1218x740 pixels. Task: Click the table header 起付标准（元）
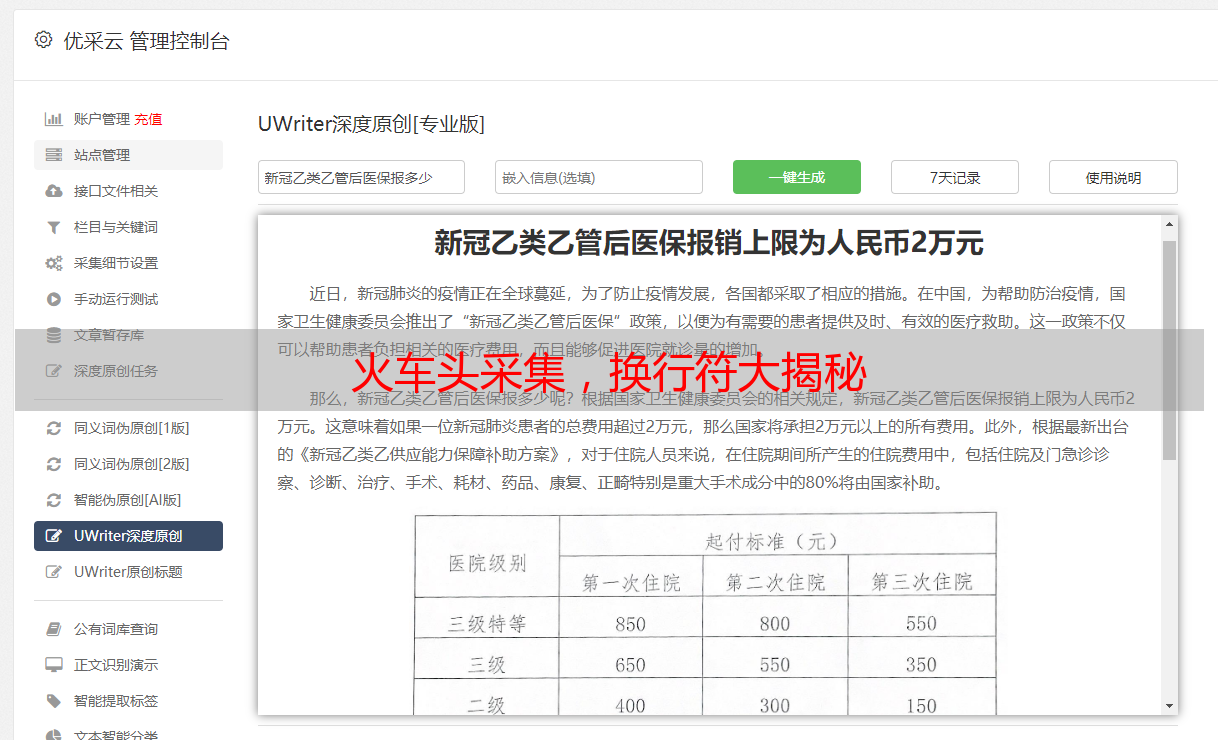tap(771, 541)
